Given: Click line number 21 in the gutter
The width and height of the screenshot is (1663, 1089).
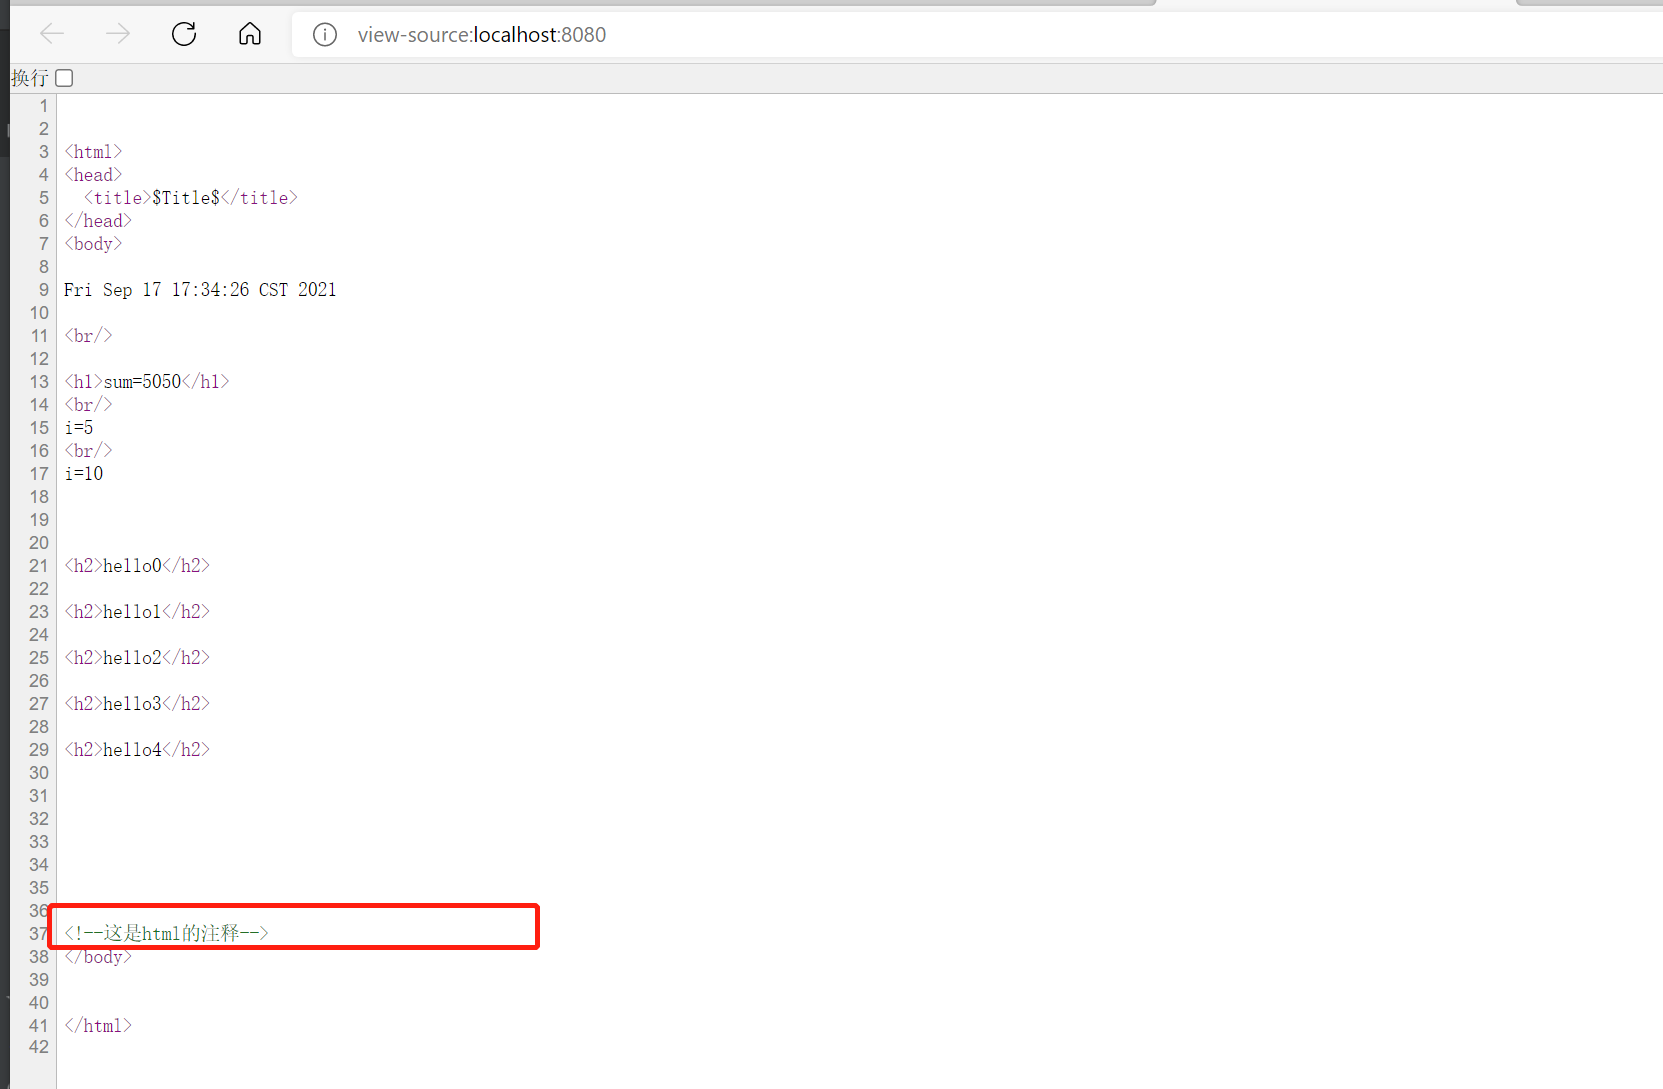Looking at the screenshot, I should tap(39, 566).
